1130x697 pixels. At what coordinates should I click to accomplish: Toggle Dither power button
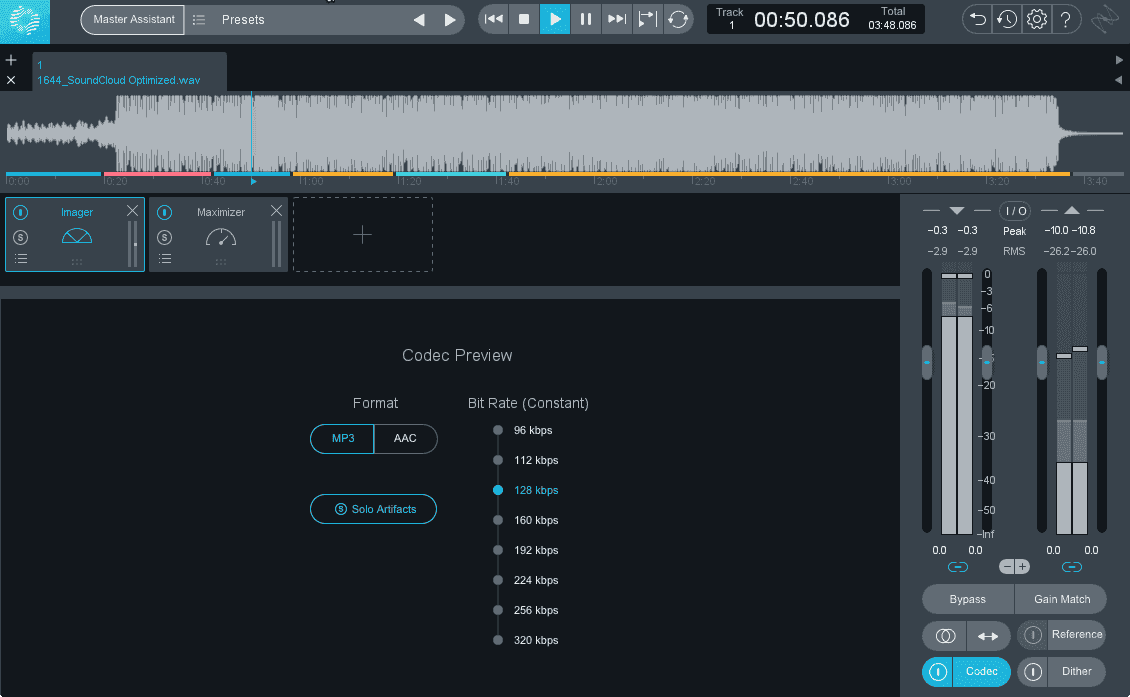coord(1033,672)
